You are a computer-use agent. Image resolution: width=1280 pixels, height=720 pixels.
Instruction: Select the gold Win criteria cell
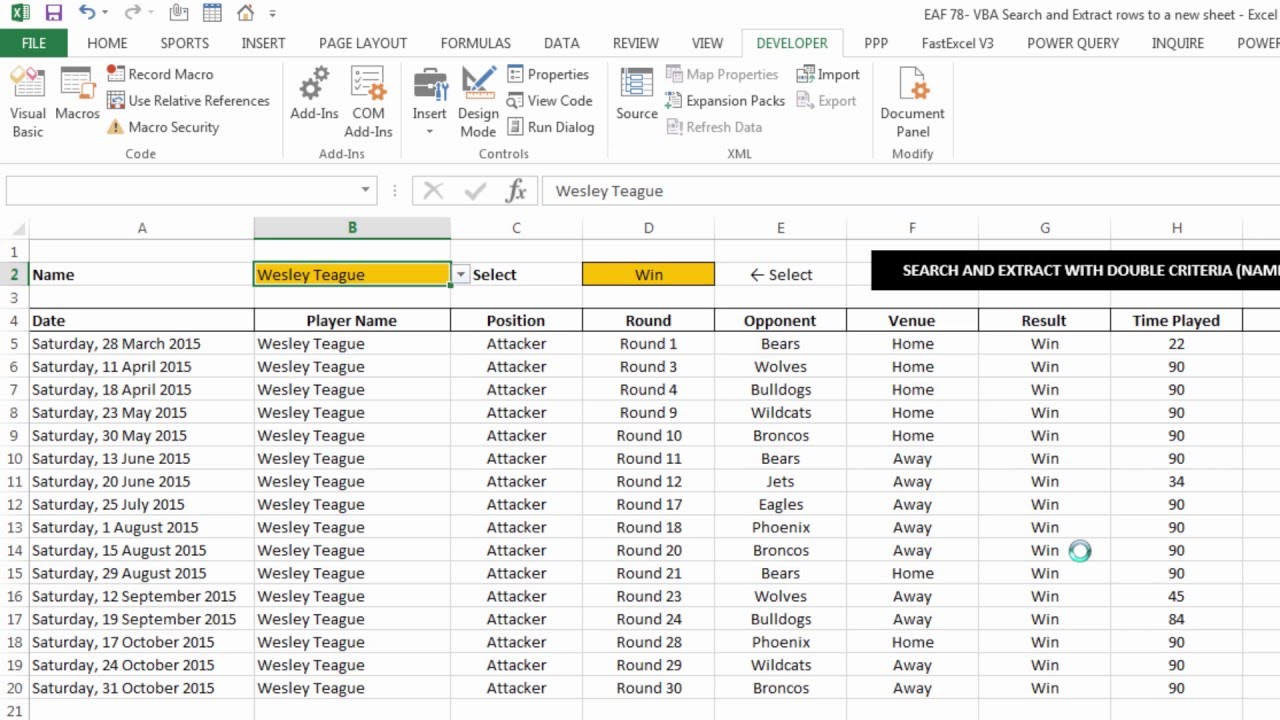pyautogui.click(x=648, y=275)
